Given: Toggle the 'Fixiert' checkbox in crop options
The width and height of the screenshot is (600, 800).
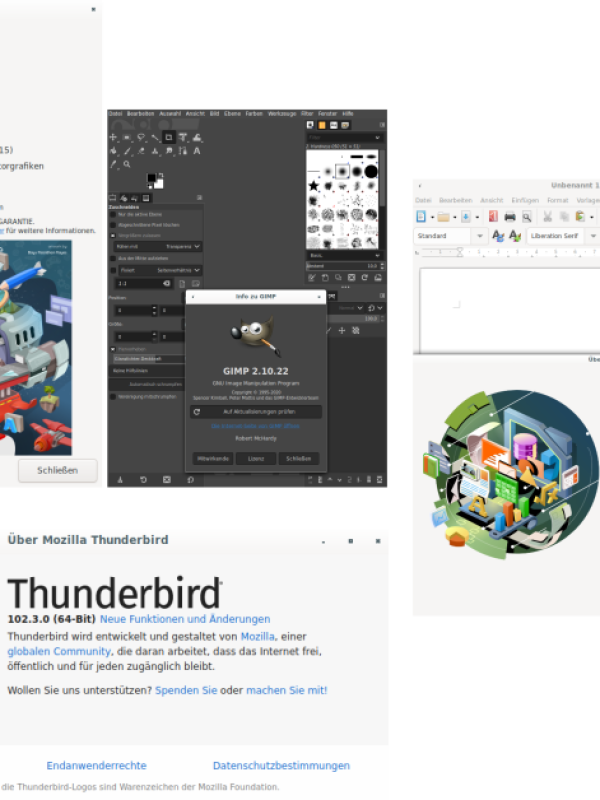Looking at the screenshot, I should tap(113, 270).
